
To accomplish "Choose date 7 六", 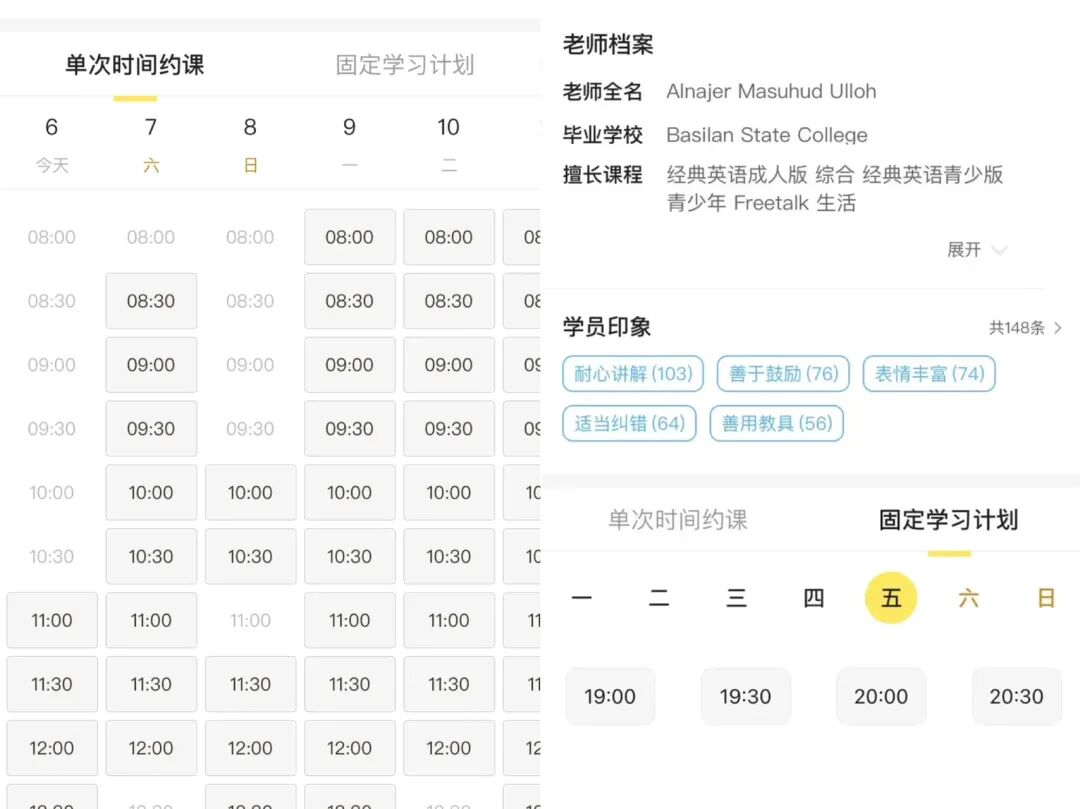I will tap(151, 145).
